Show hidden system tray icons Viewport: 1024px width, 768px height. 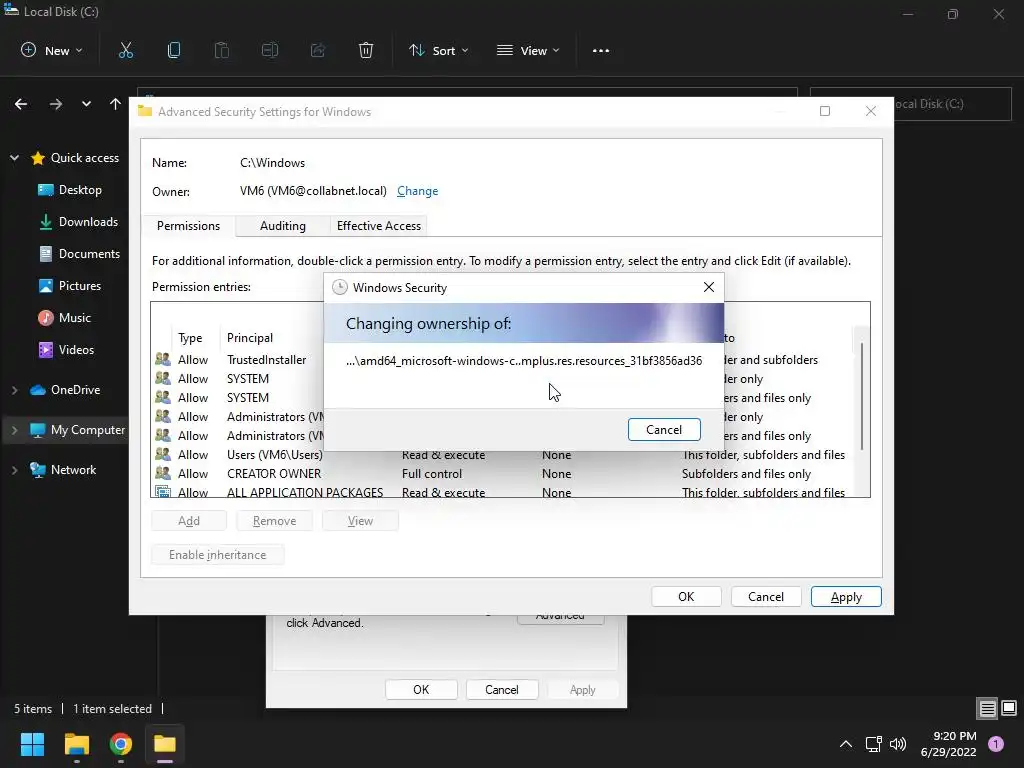click(846, 744)
